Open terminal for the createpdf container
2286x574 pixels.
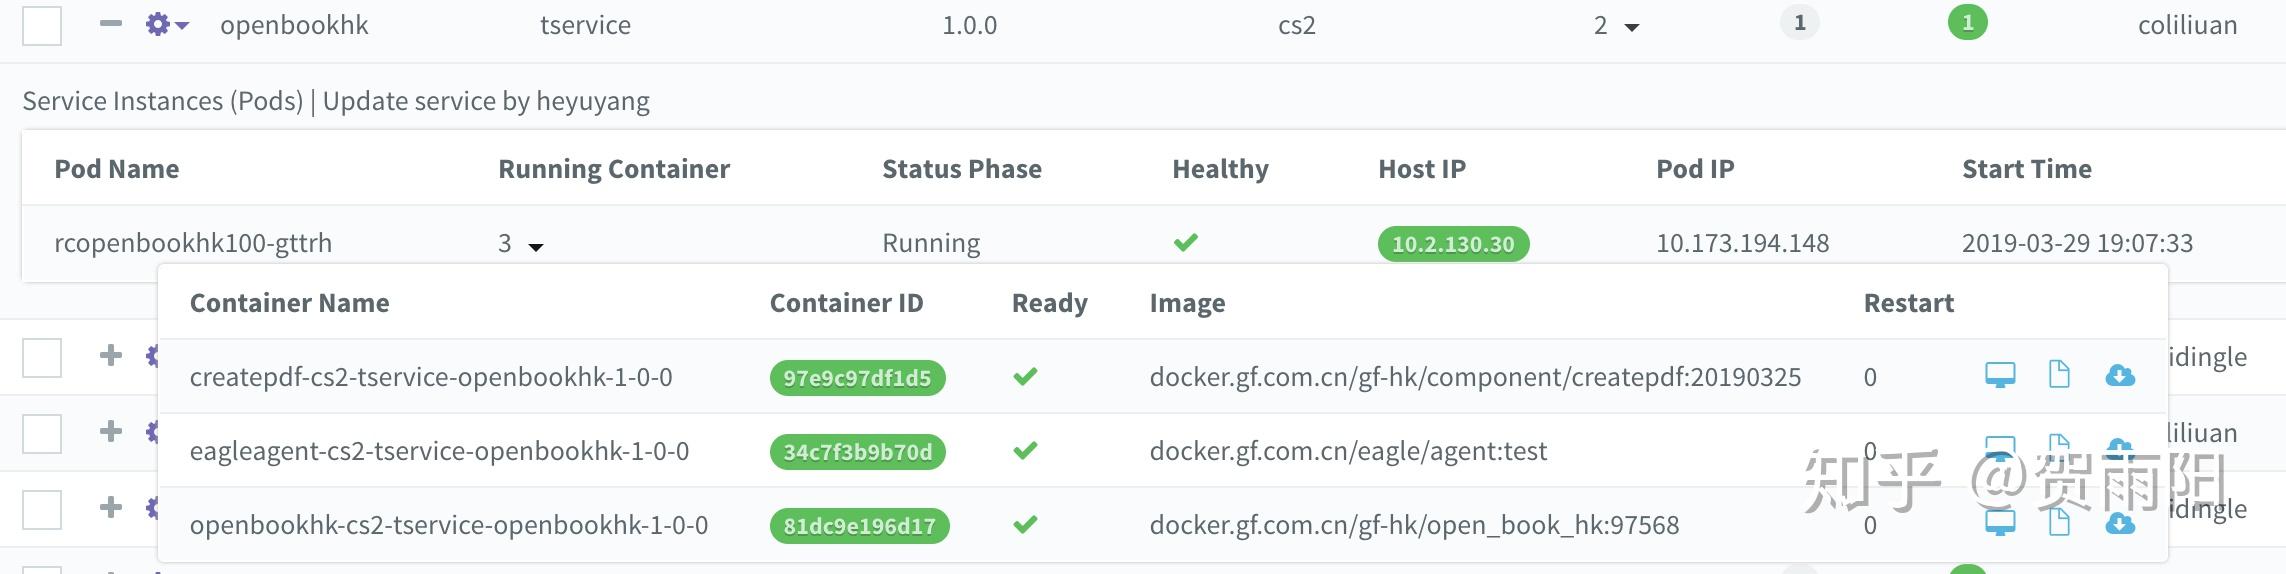point(1999,376)
